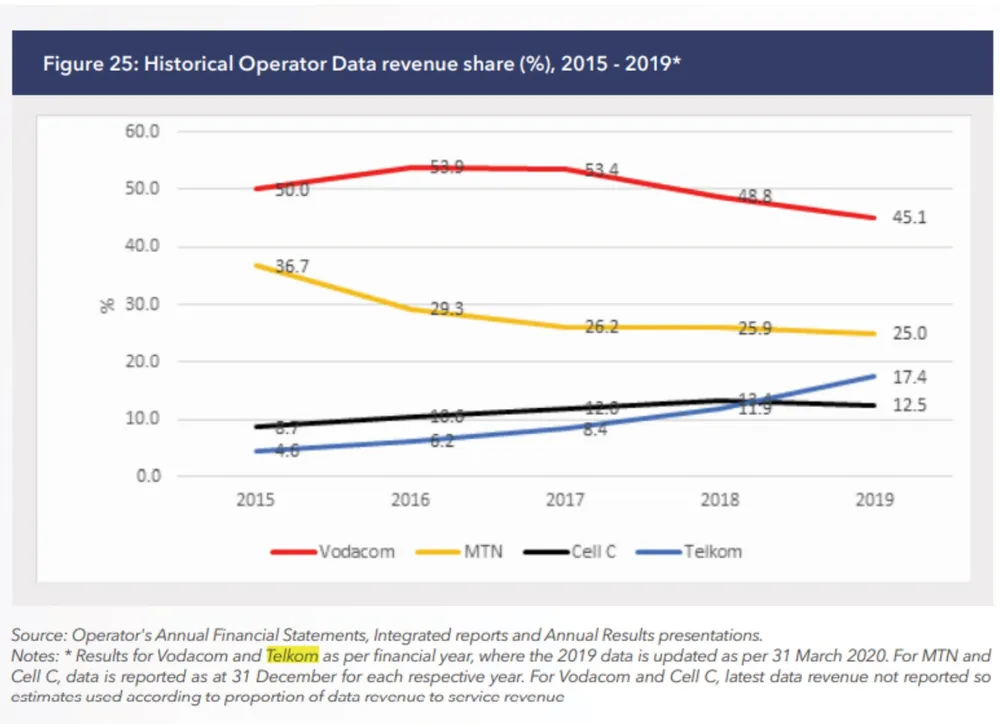Viewport: 1000px width, 727px height.
Task: Click the MTN 25.9 data label
Action: 755,328
